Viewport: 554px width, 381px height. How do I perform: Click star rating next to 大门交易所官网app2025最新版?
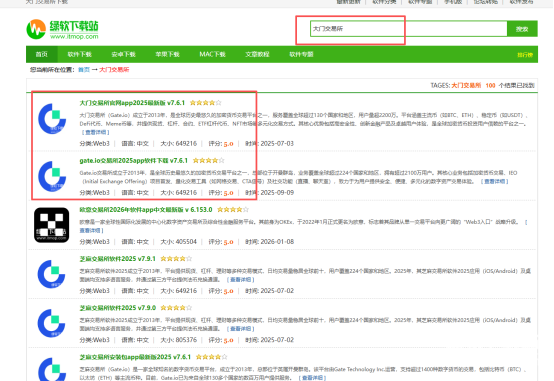206,103
